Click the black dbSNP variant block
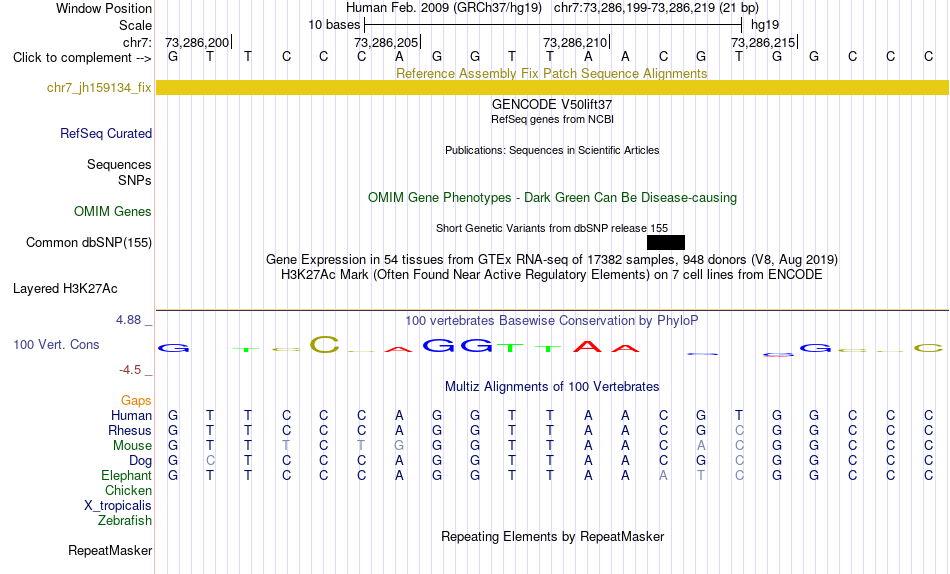950x574 pixels. (666, 242)
